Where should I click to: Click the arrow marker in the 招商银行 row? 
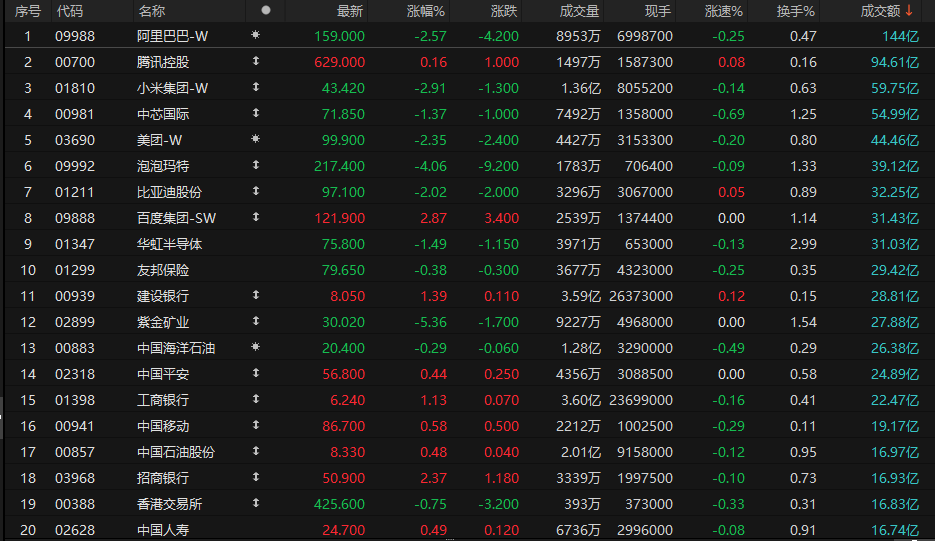pyautogui.click(x=256, y=477)
